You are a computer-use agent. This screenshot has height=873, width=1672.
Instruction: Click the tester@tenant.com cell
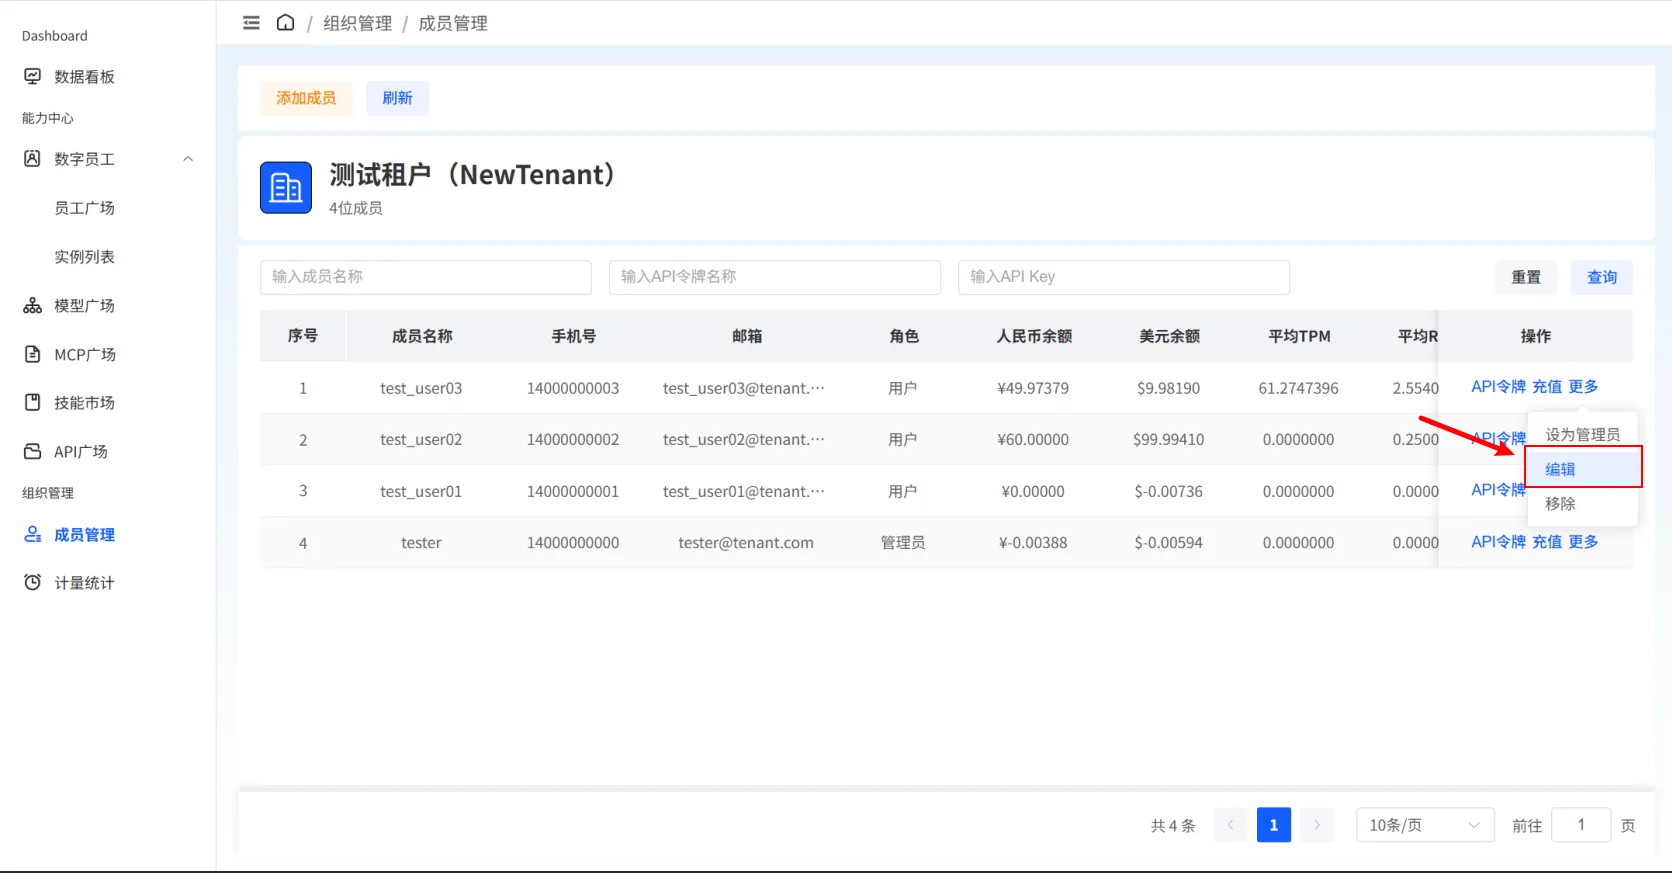(x=746, y=543)
